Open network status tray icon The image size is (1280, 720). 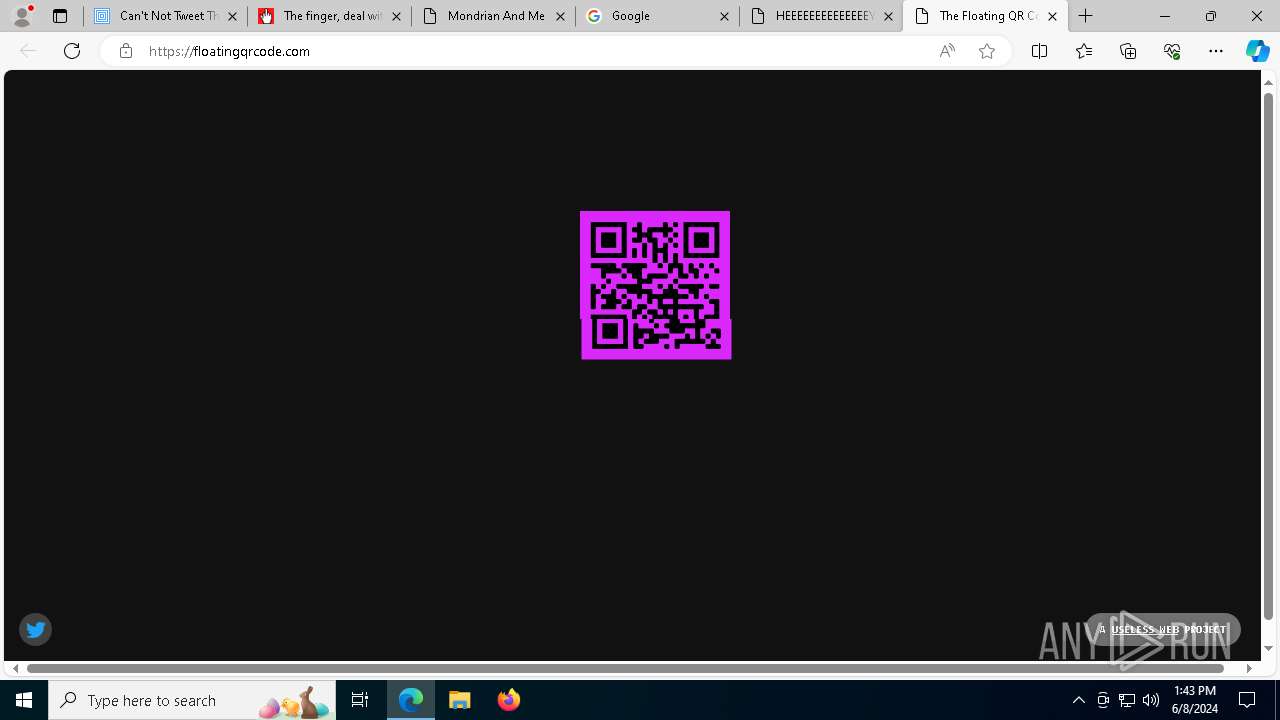tap(1127, 700)
